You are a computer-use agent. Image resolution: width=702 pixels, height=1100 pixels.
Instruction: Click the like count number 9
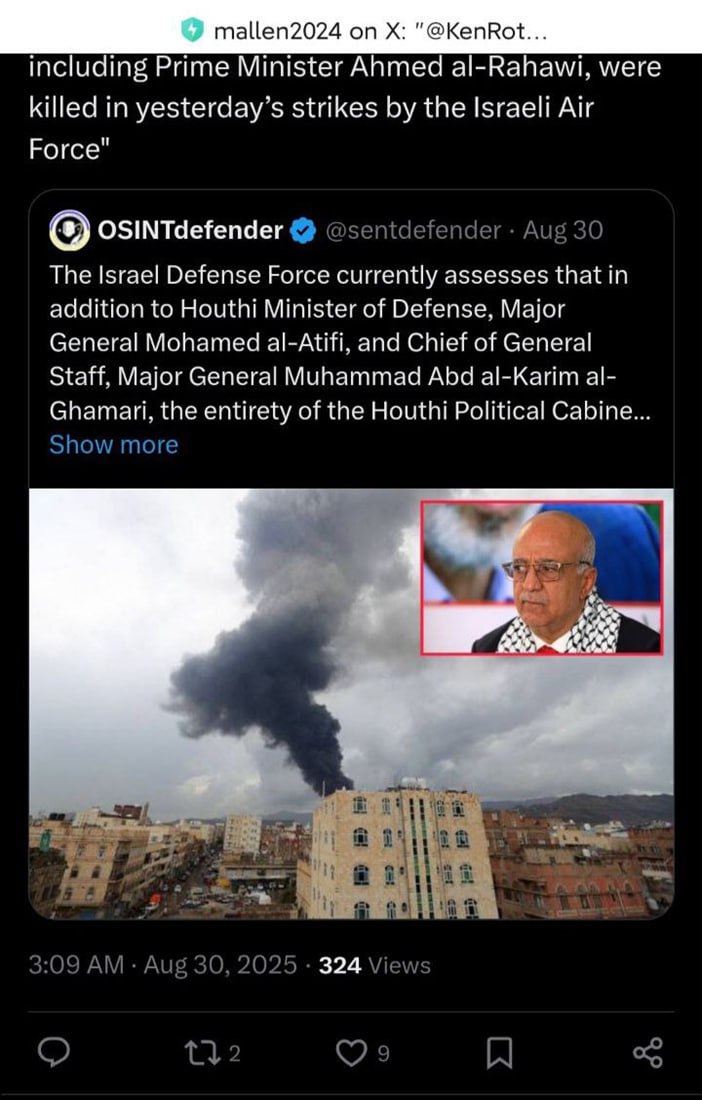(x=383, y=1053)
